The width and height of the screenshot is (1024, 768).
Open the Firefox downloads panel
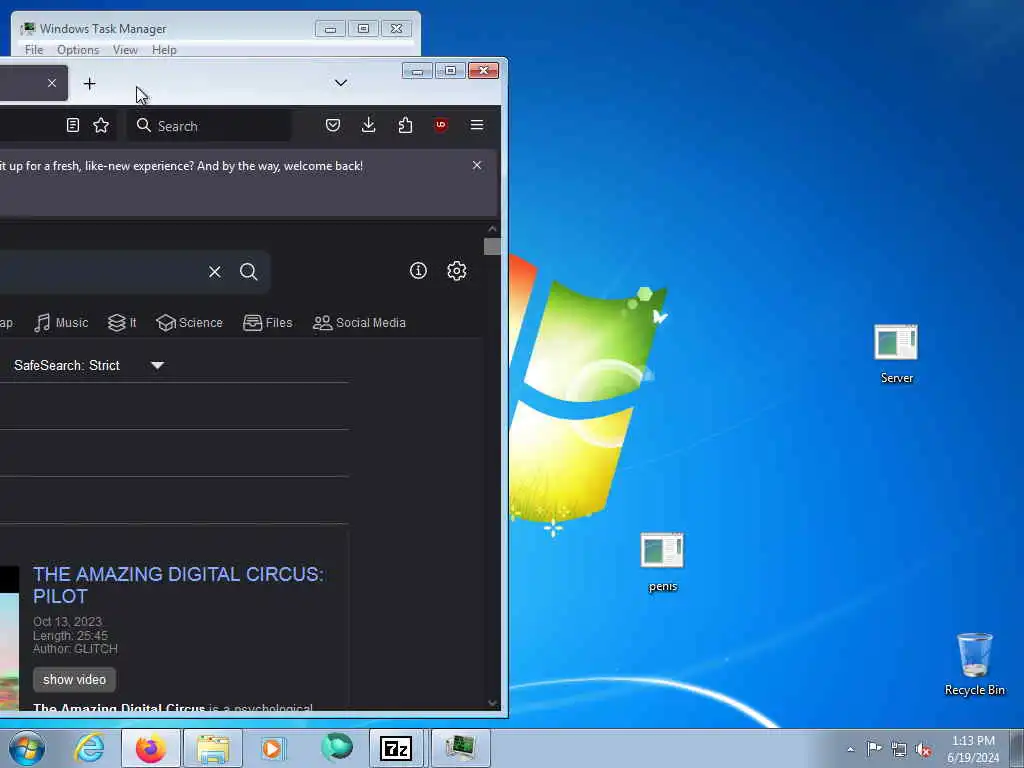click(x=368, y=125)
